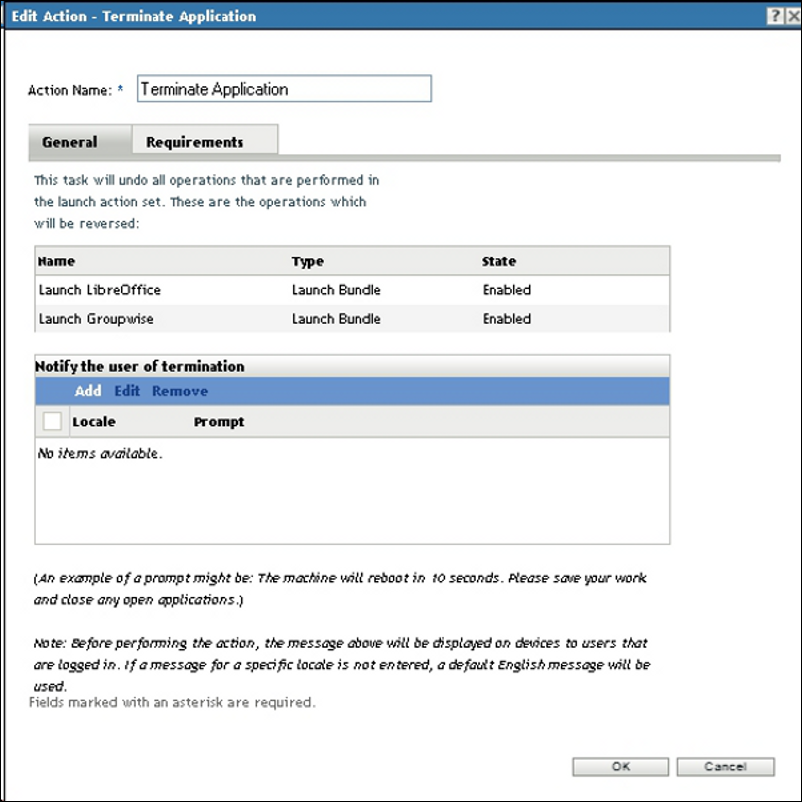Click the Enabled state of Launch LibreOffice

[x=505, y=290]
